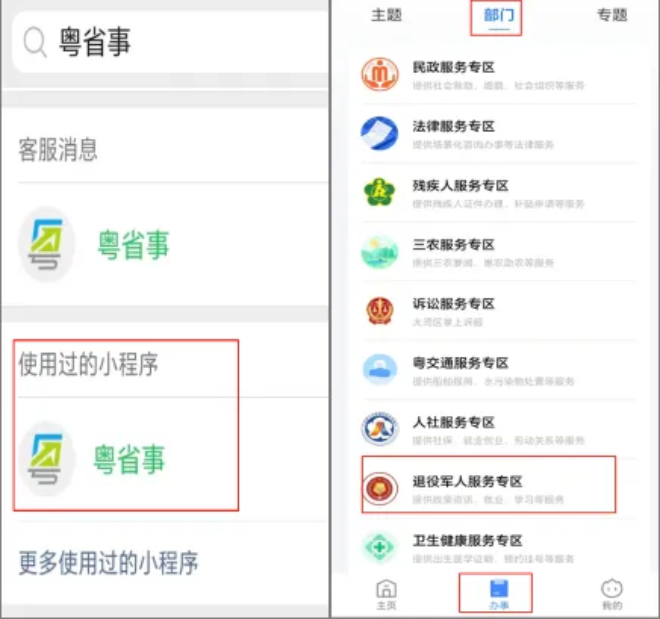Select 办事 in bottom navigation
Image resolution: width=660 pixels, height=619 pixels.
pos(499,594)
